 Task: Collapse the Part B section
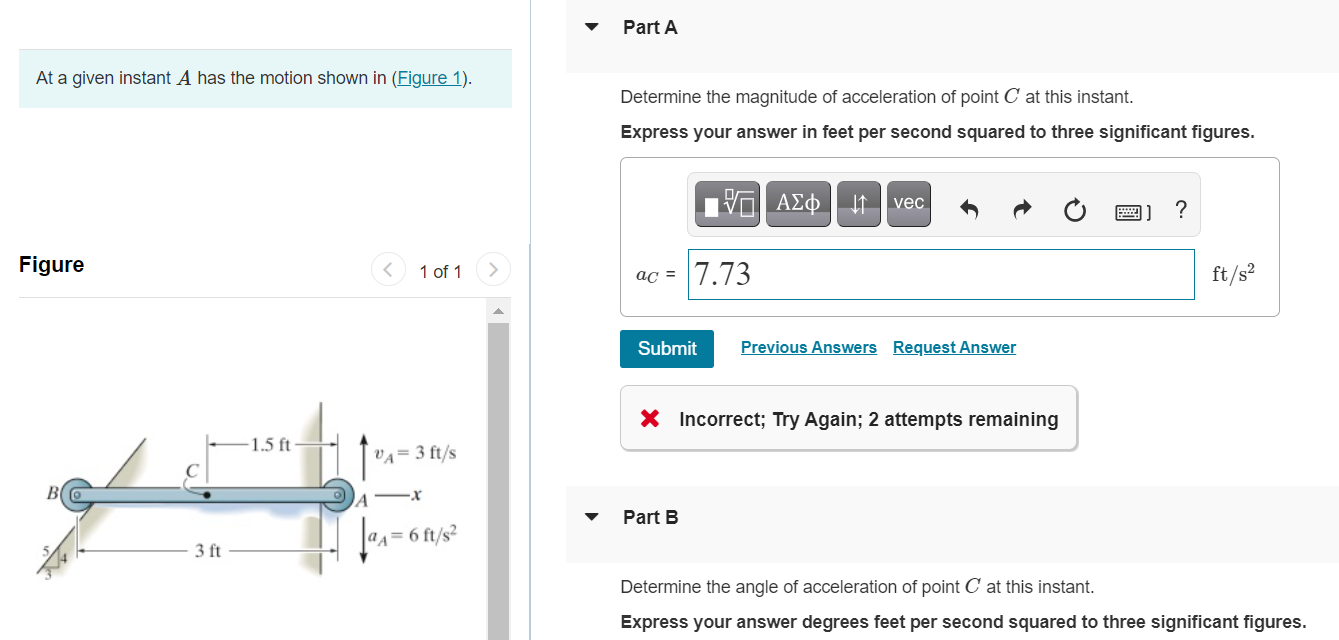pyautogui.click(x=591, y=517)
